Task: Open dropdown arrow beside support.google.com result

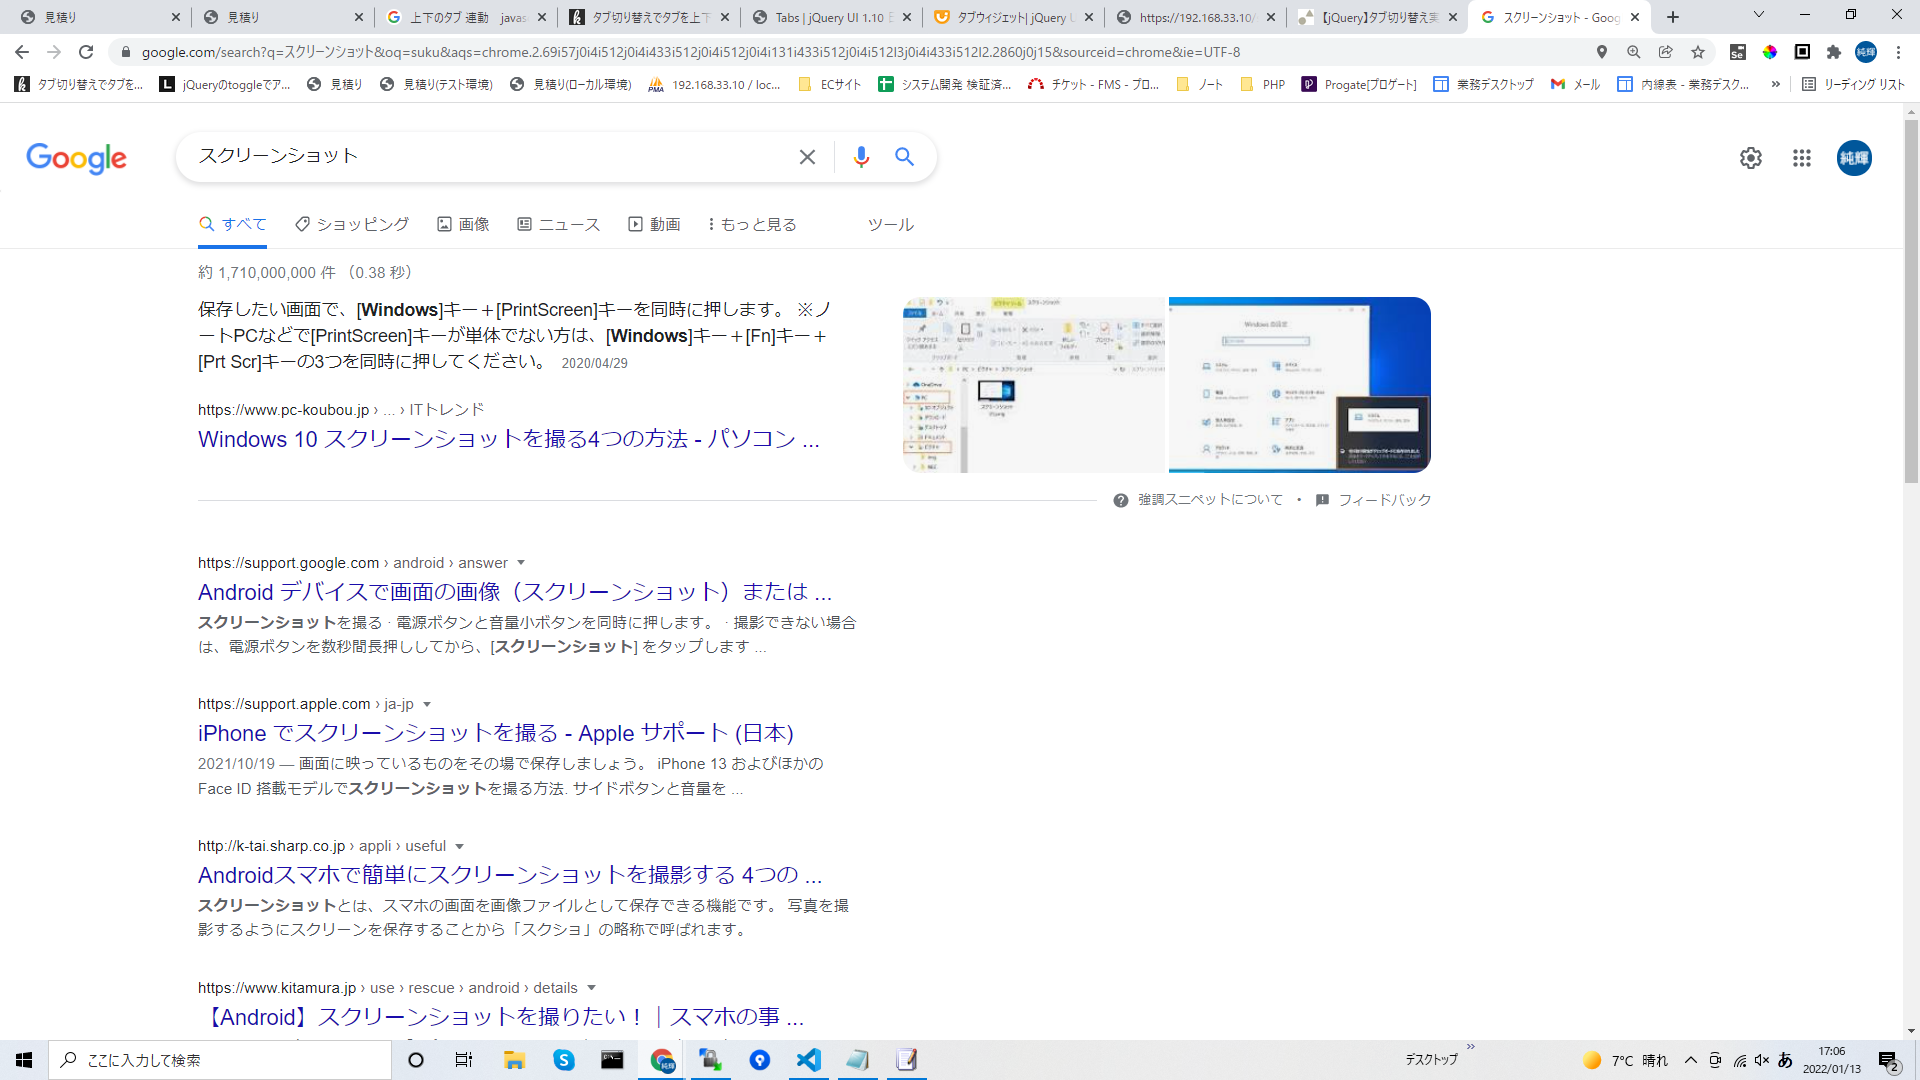Action: pos(521,563)
